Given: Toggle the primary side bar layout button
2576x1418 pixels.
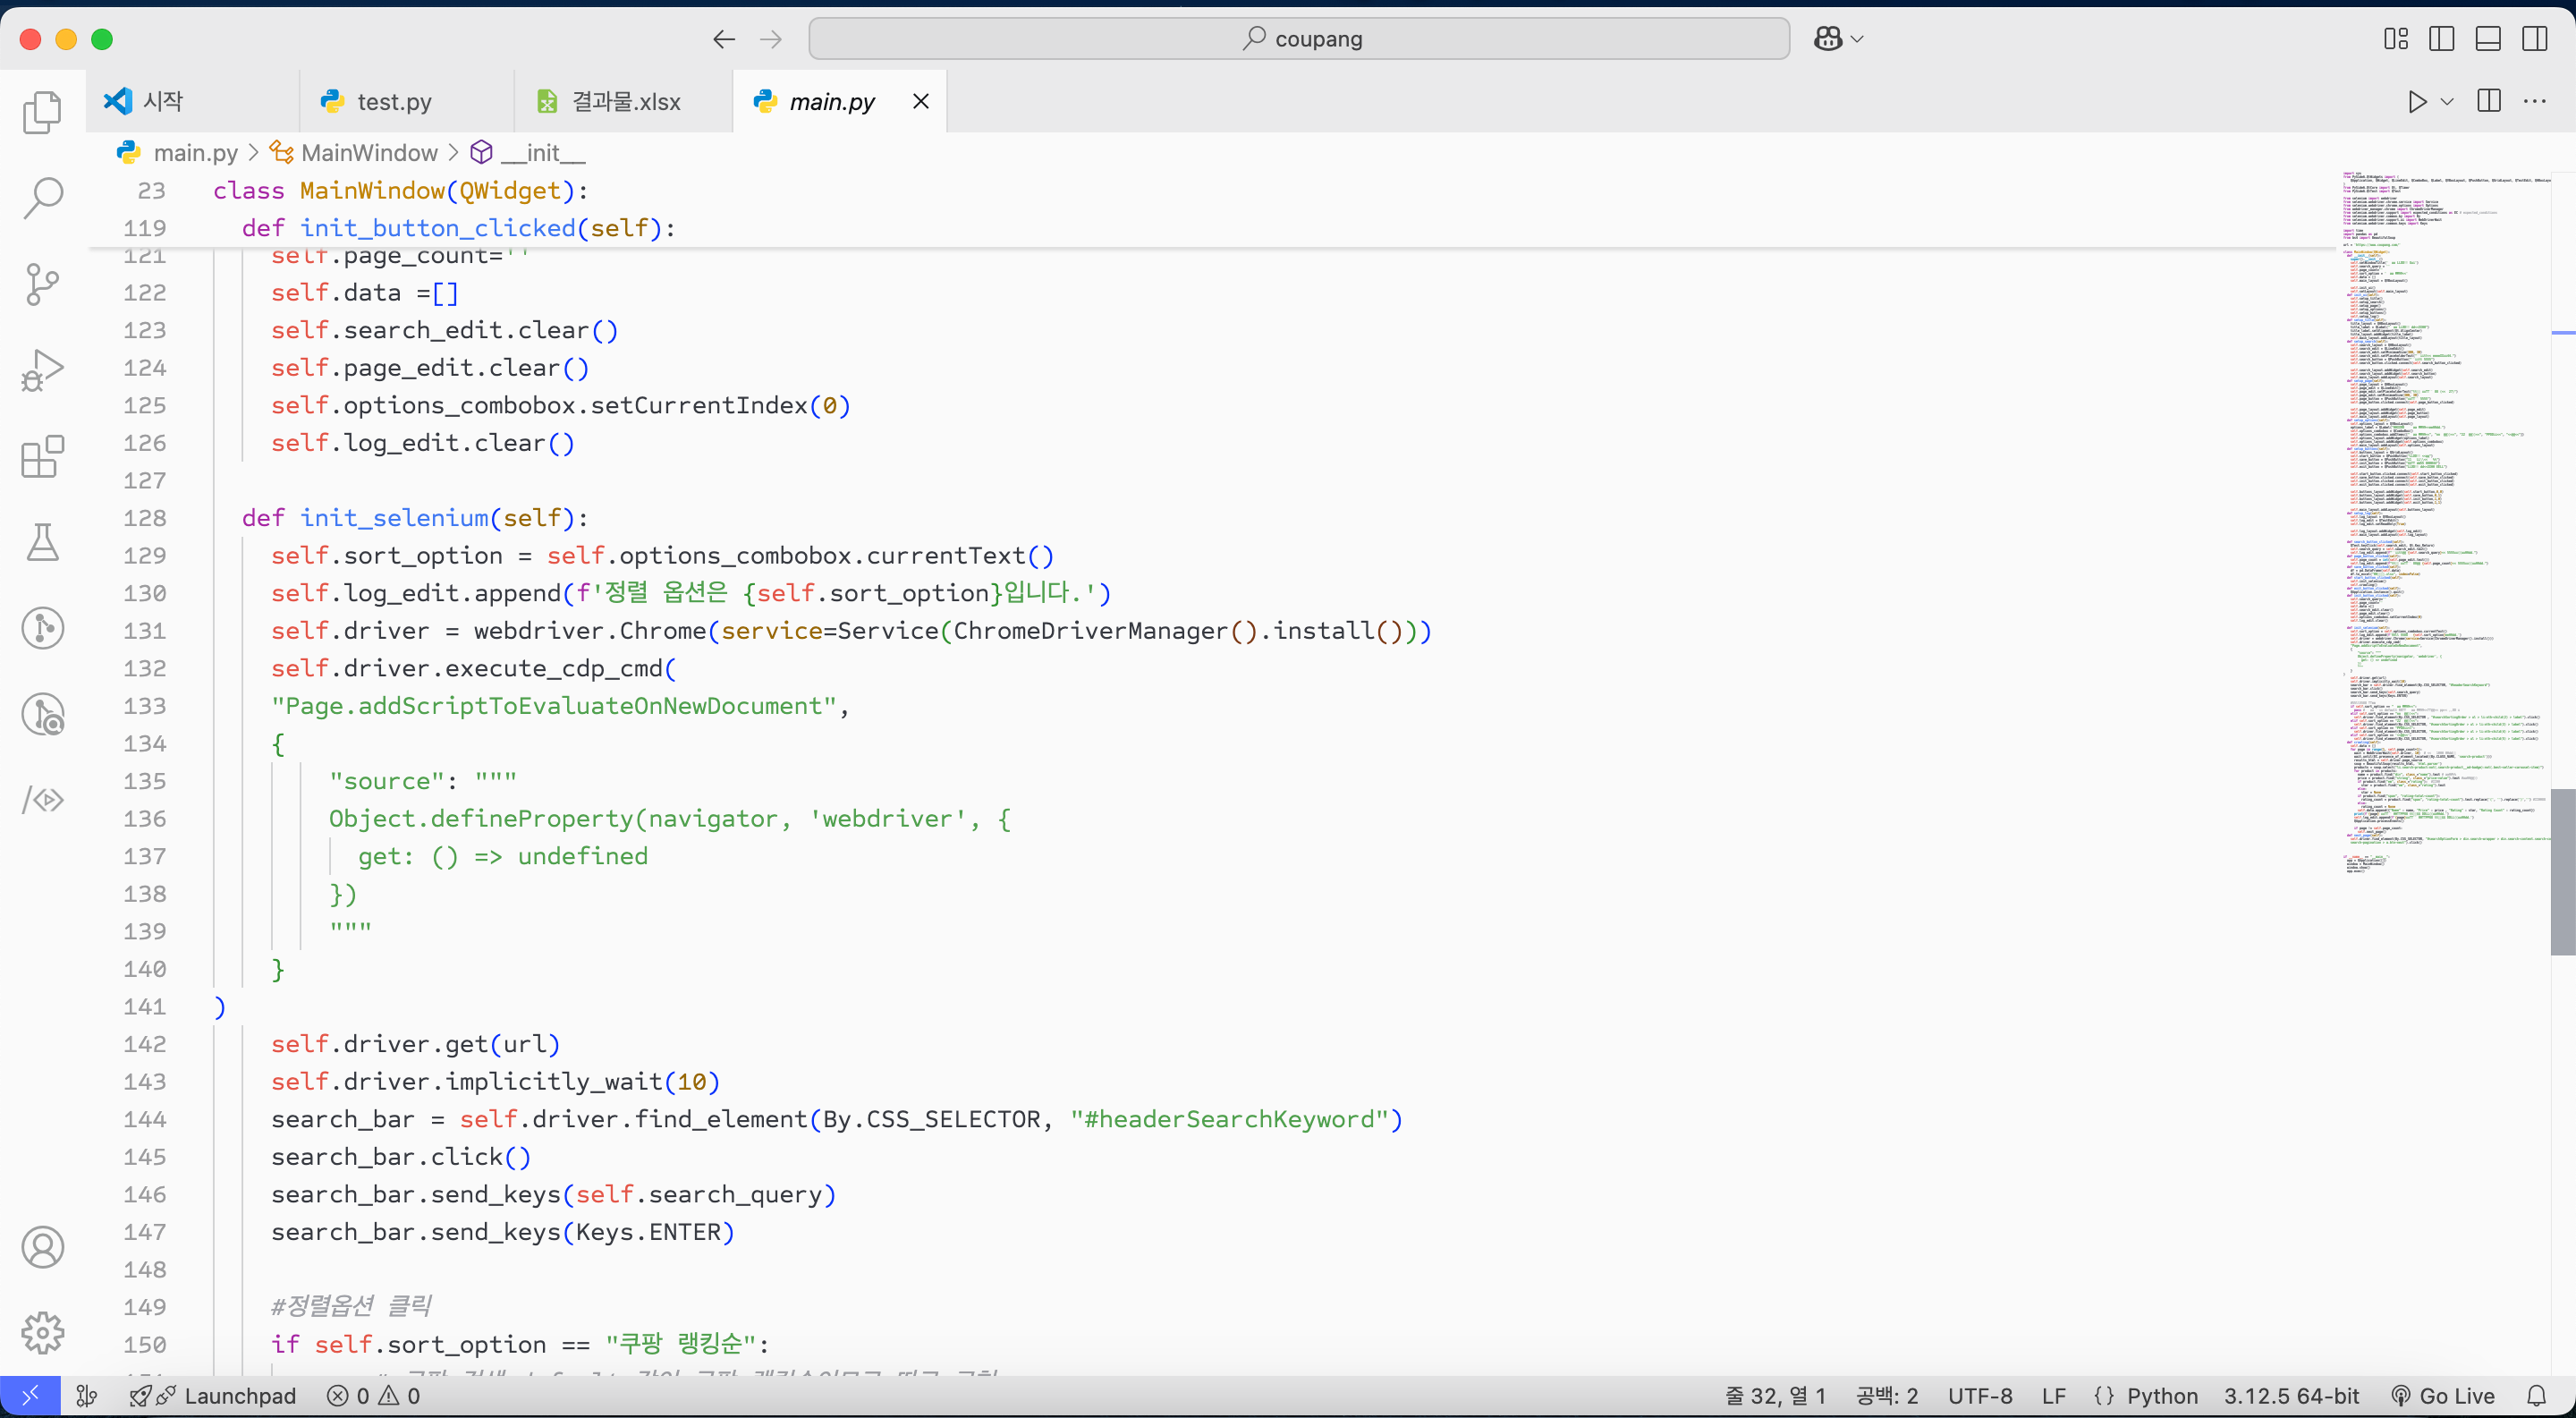Looking at the screenshot, I should point(2441,39).
